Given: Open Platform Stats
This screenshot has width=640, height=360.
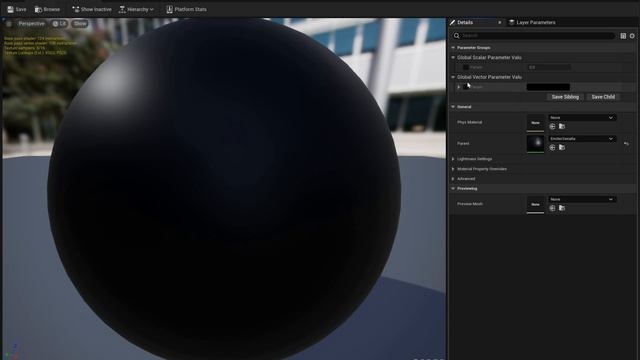Looking at the screenshot, I should pyautogui.click(x=186, y=9).
